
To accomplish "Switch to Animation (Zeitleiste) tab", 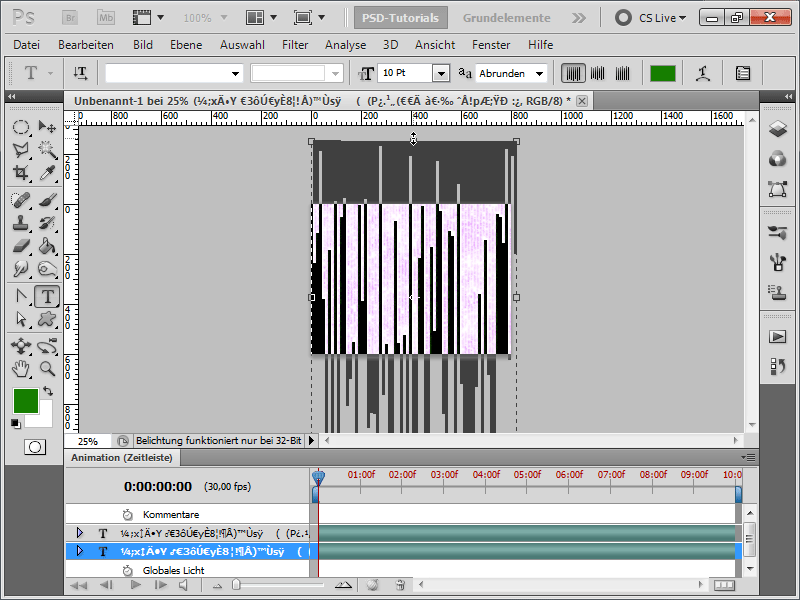I will point(122,458).
